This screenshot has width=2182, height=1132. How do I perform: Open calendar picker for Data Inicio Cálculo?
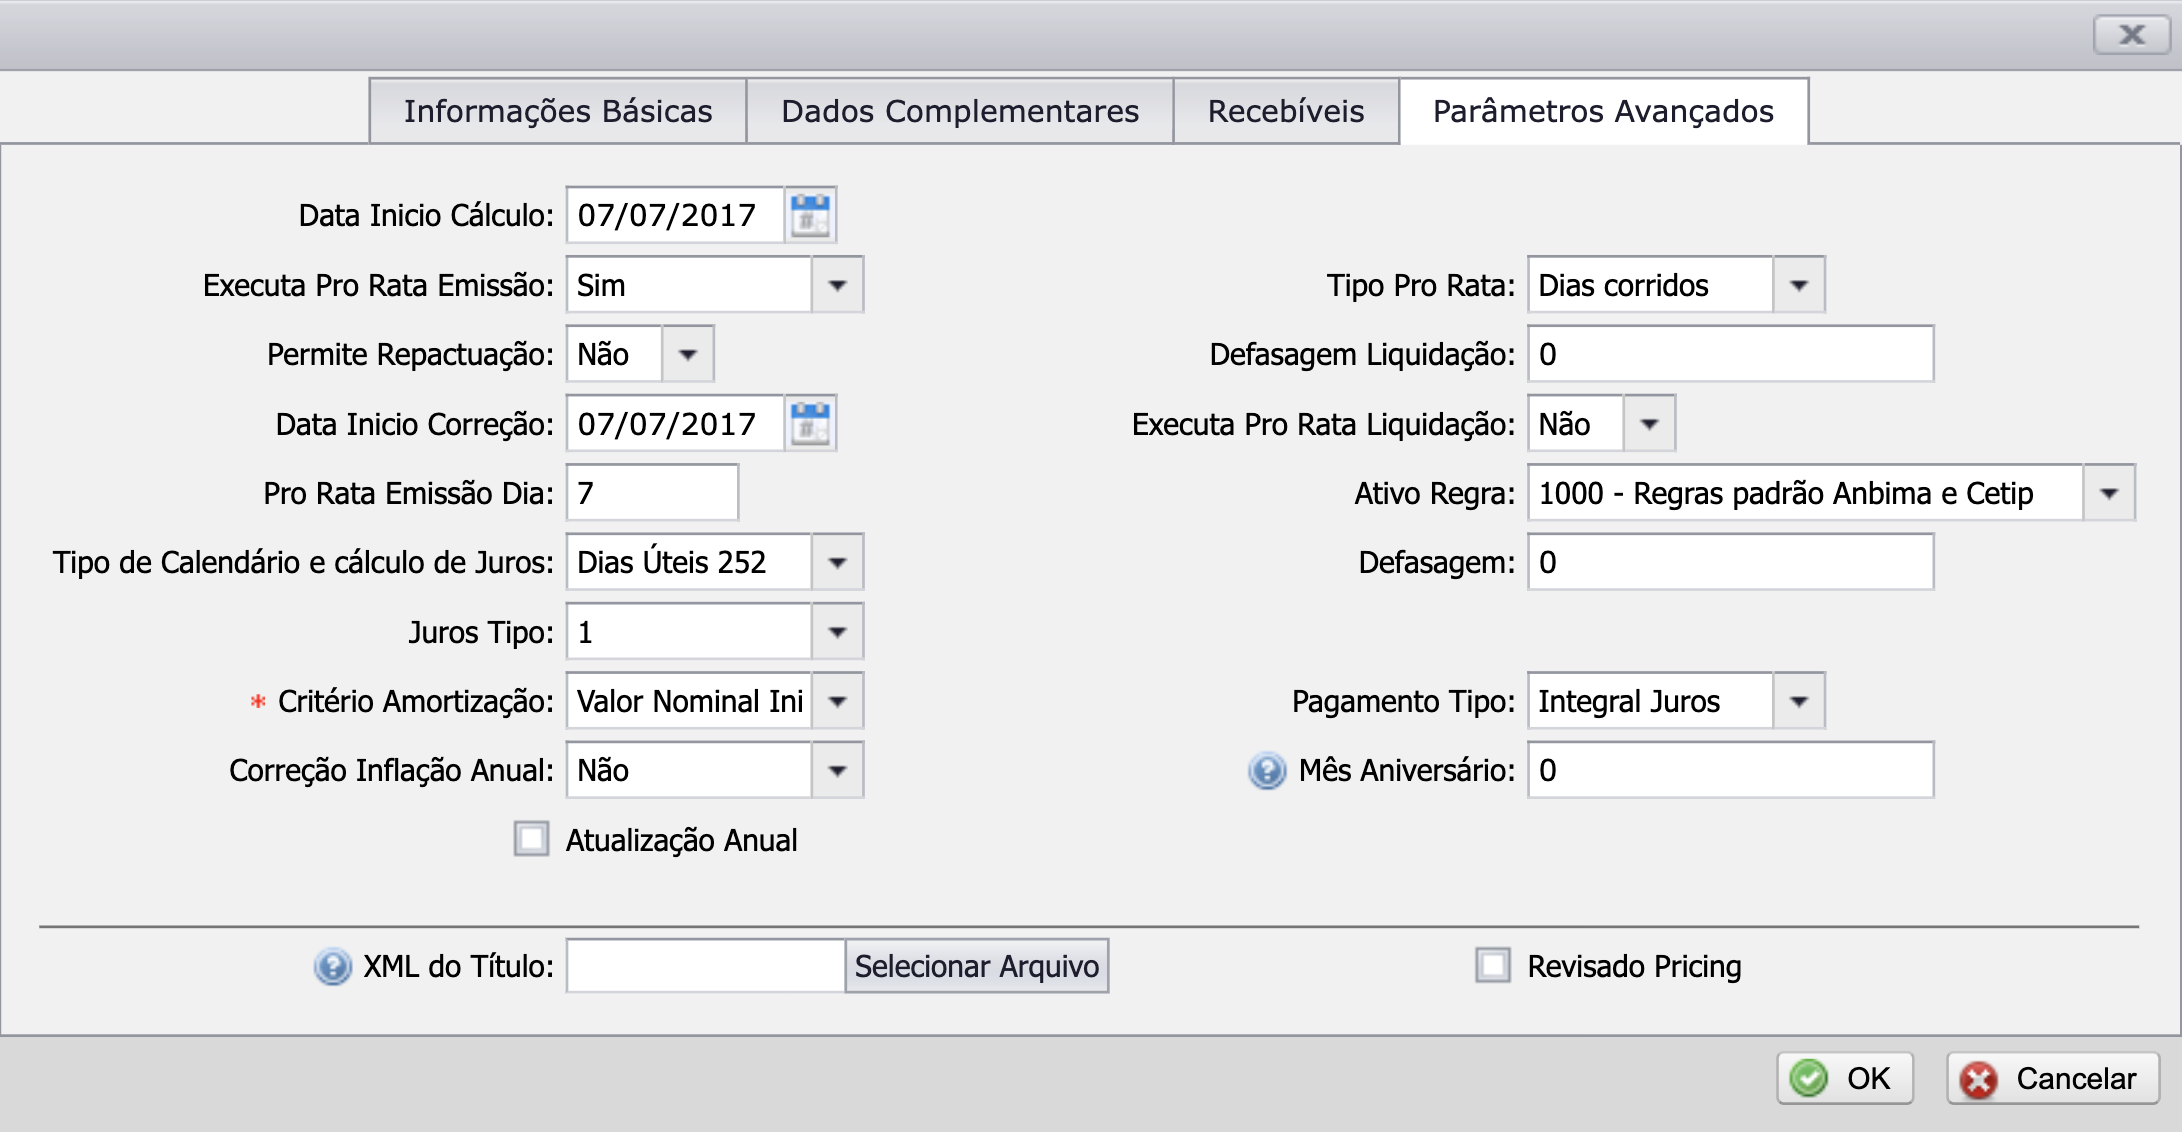click(x=810, y=215)
